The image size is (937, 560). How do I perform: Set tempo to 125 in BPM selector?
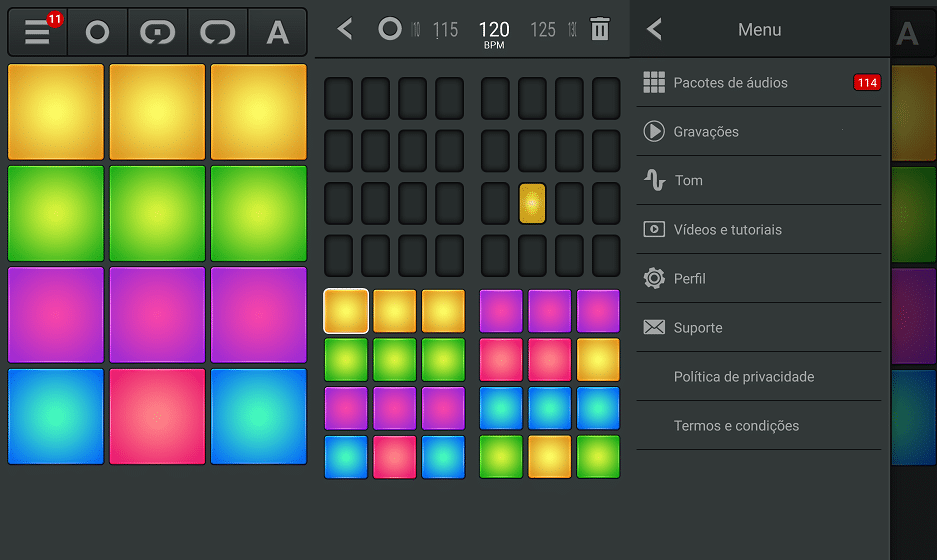pyautogui.click(x=542, y=30)
